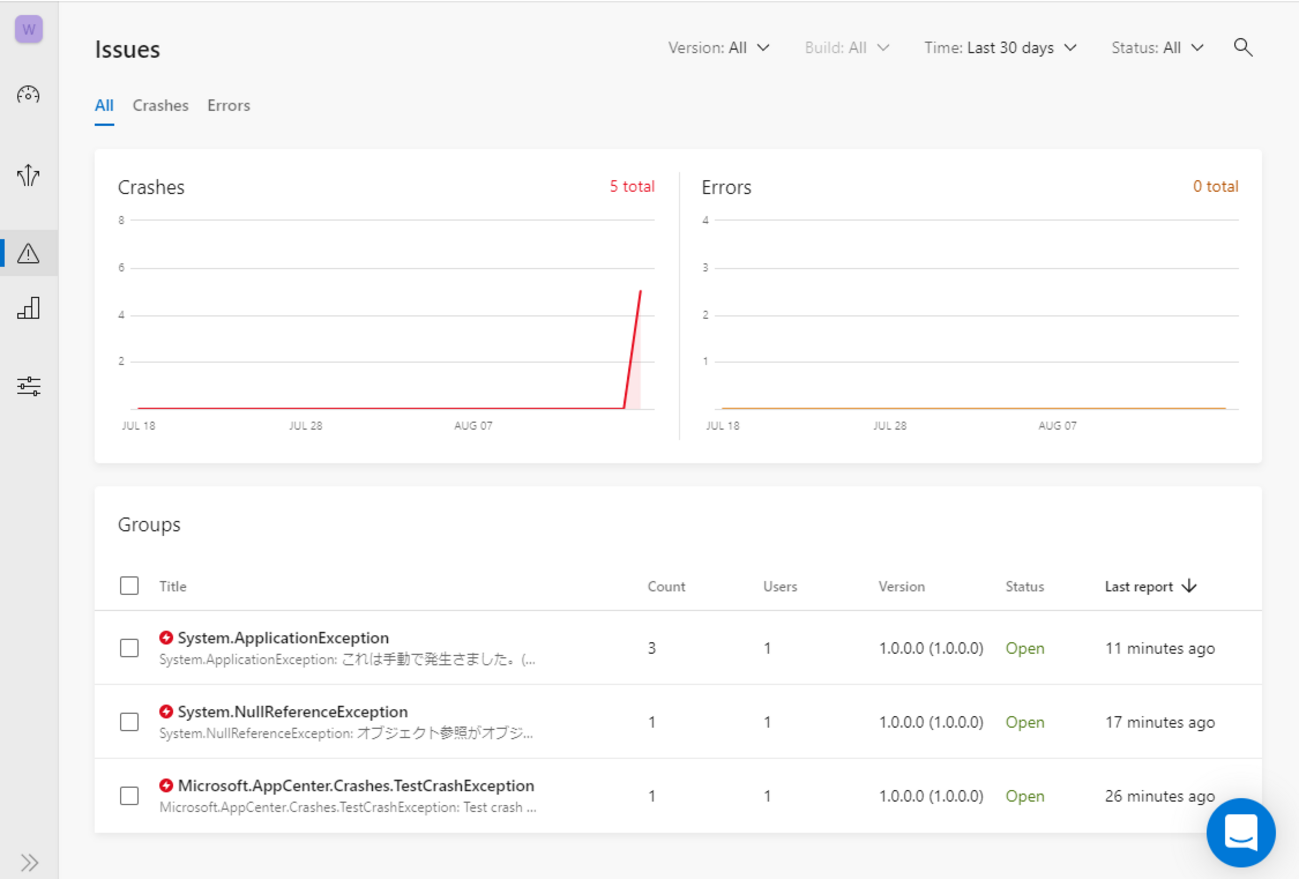Switch to the Errors tab
The height and width of the screenshot is (879, 1299).
(x=229, y=106)
